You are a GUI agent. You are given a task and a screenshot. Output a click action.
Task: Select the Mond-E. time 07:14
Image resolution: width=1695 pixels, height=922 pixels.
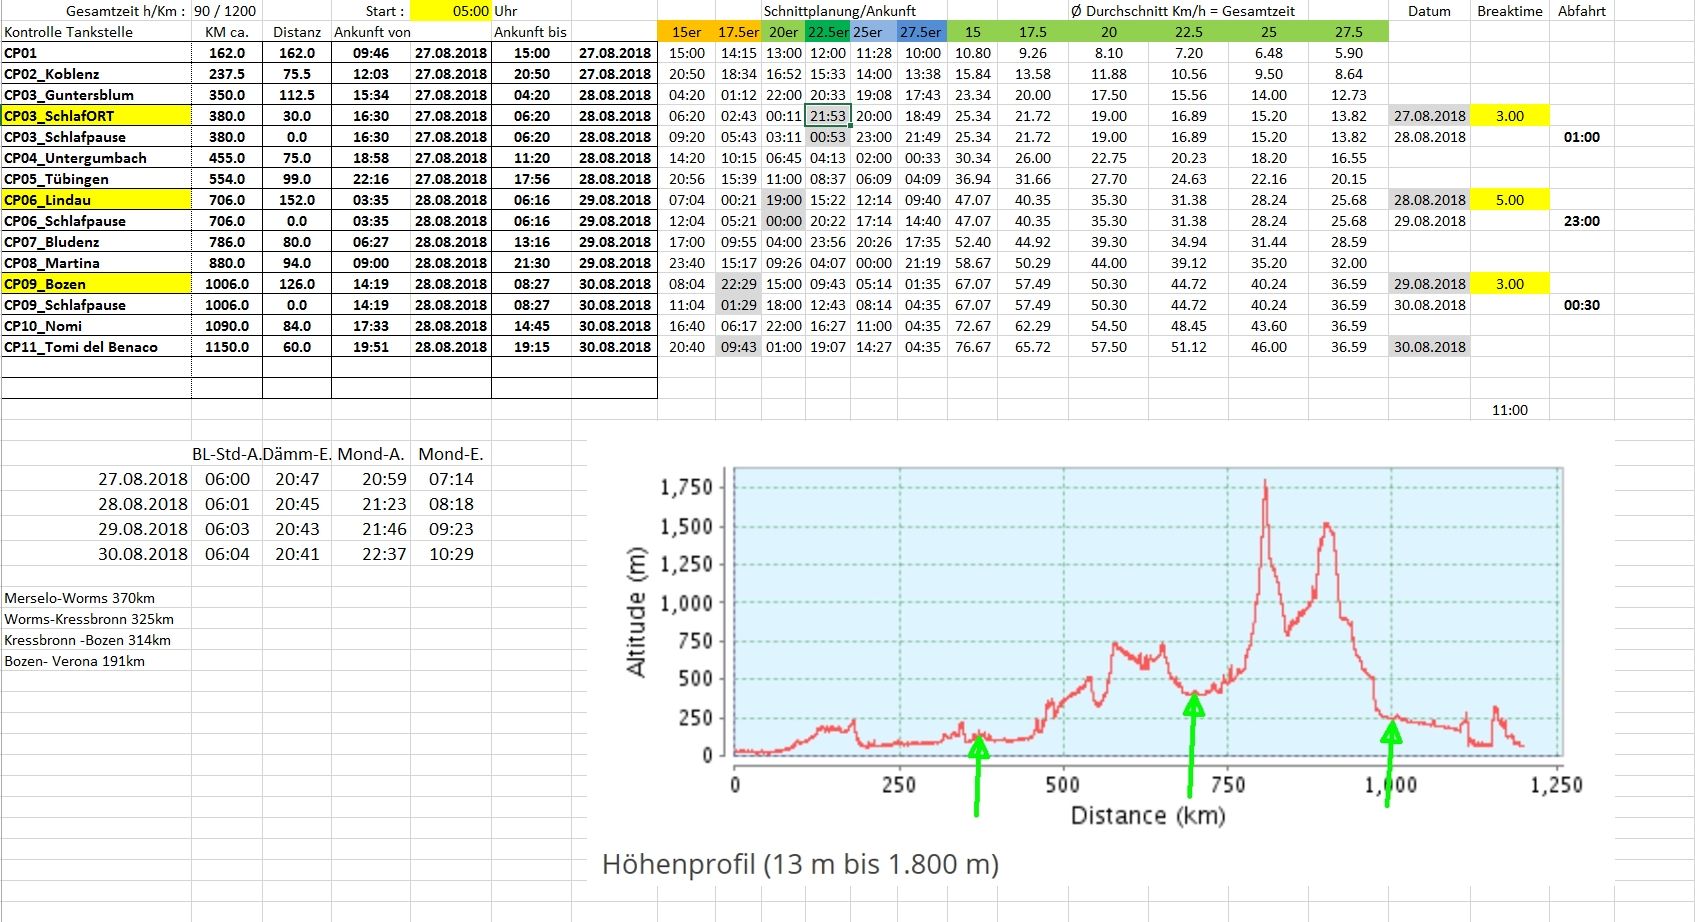[x=451, y=479]
